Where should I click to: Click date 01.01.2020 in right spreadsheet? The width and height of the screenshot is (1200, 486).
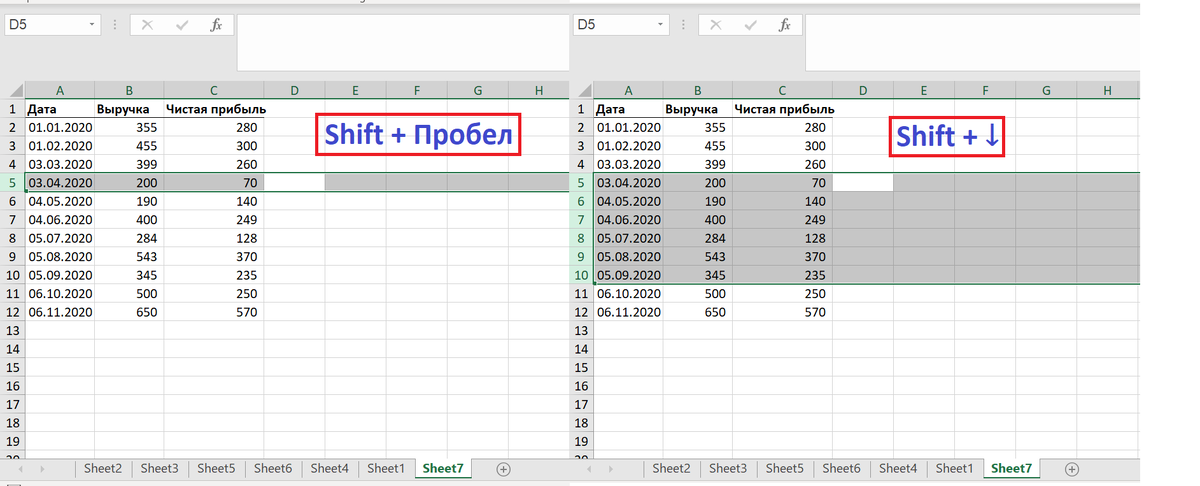(628, 127)
